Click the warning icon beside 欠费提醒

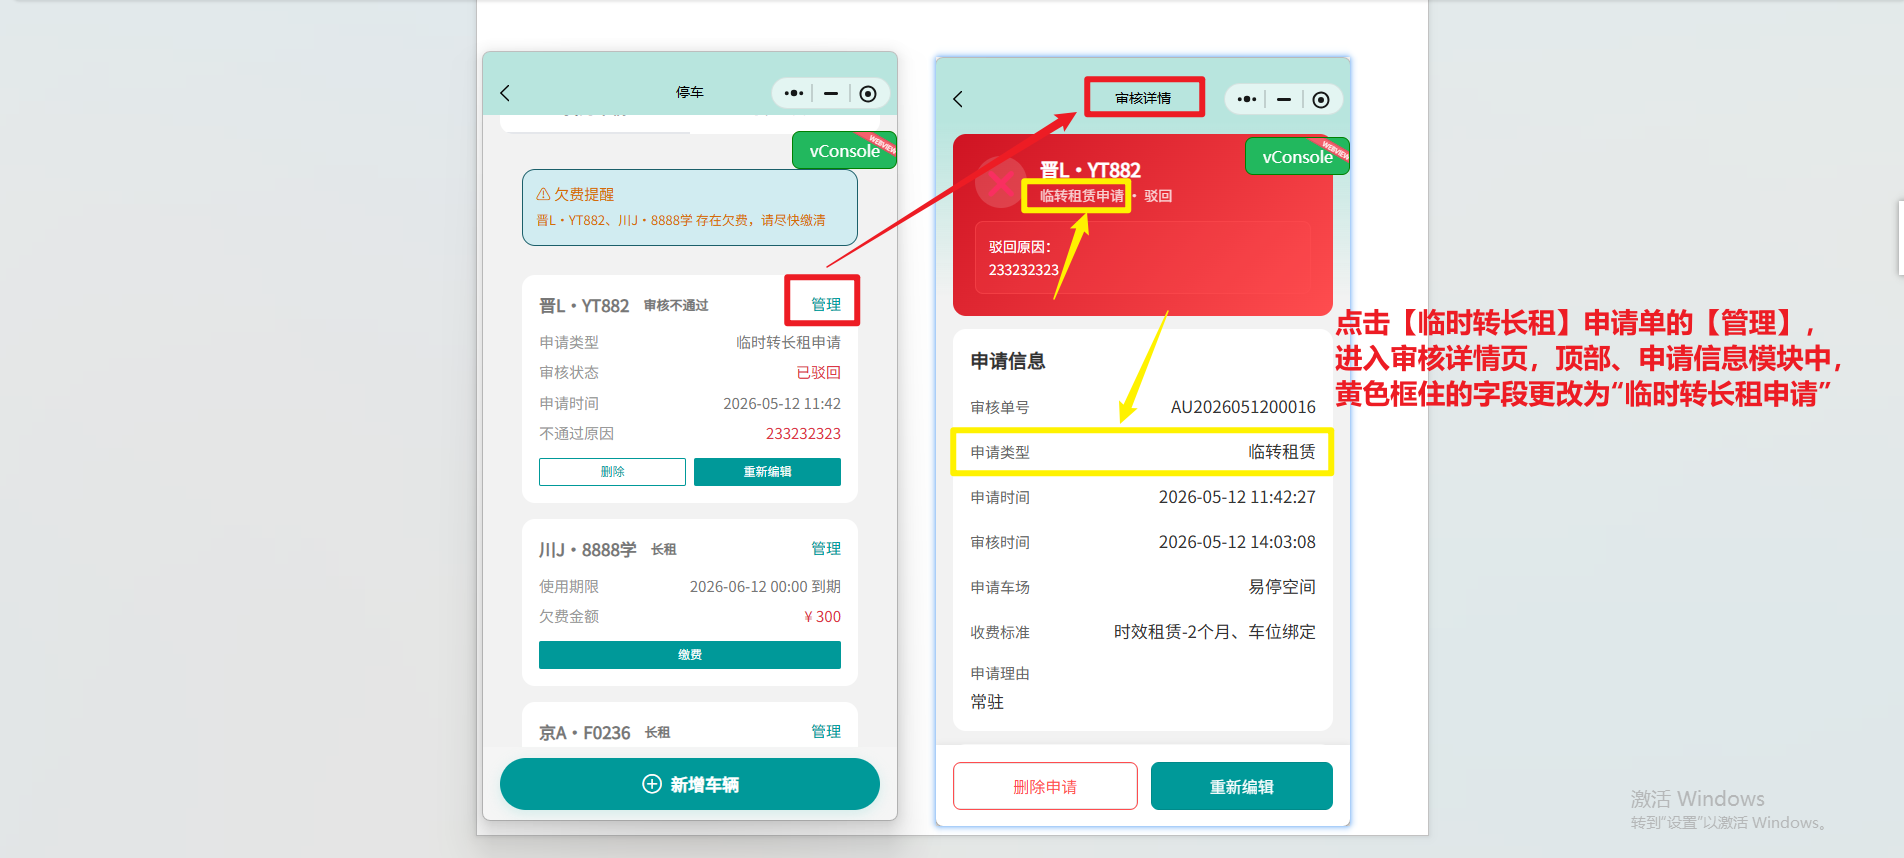tap(543, 194)
